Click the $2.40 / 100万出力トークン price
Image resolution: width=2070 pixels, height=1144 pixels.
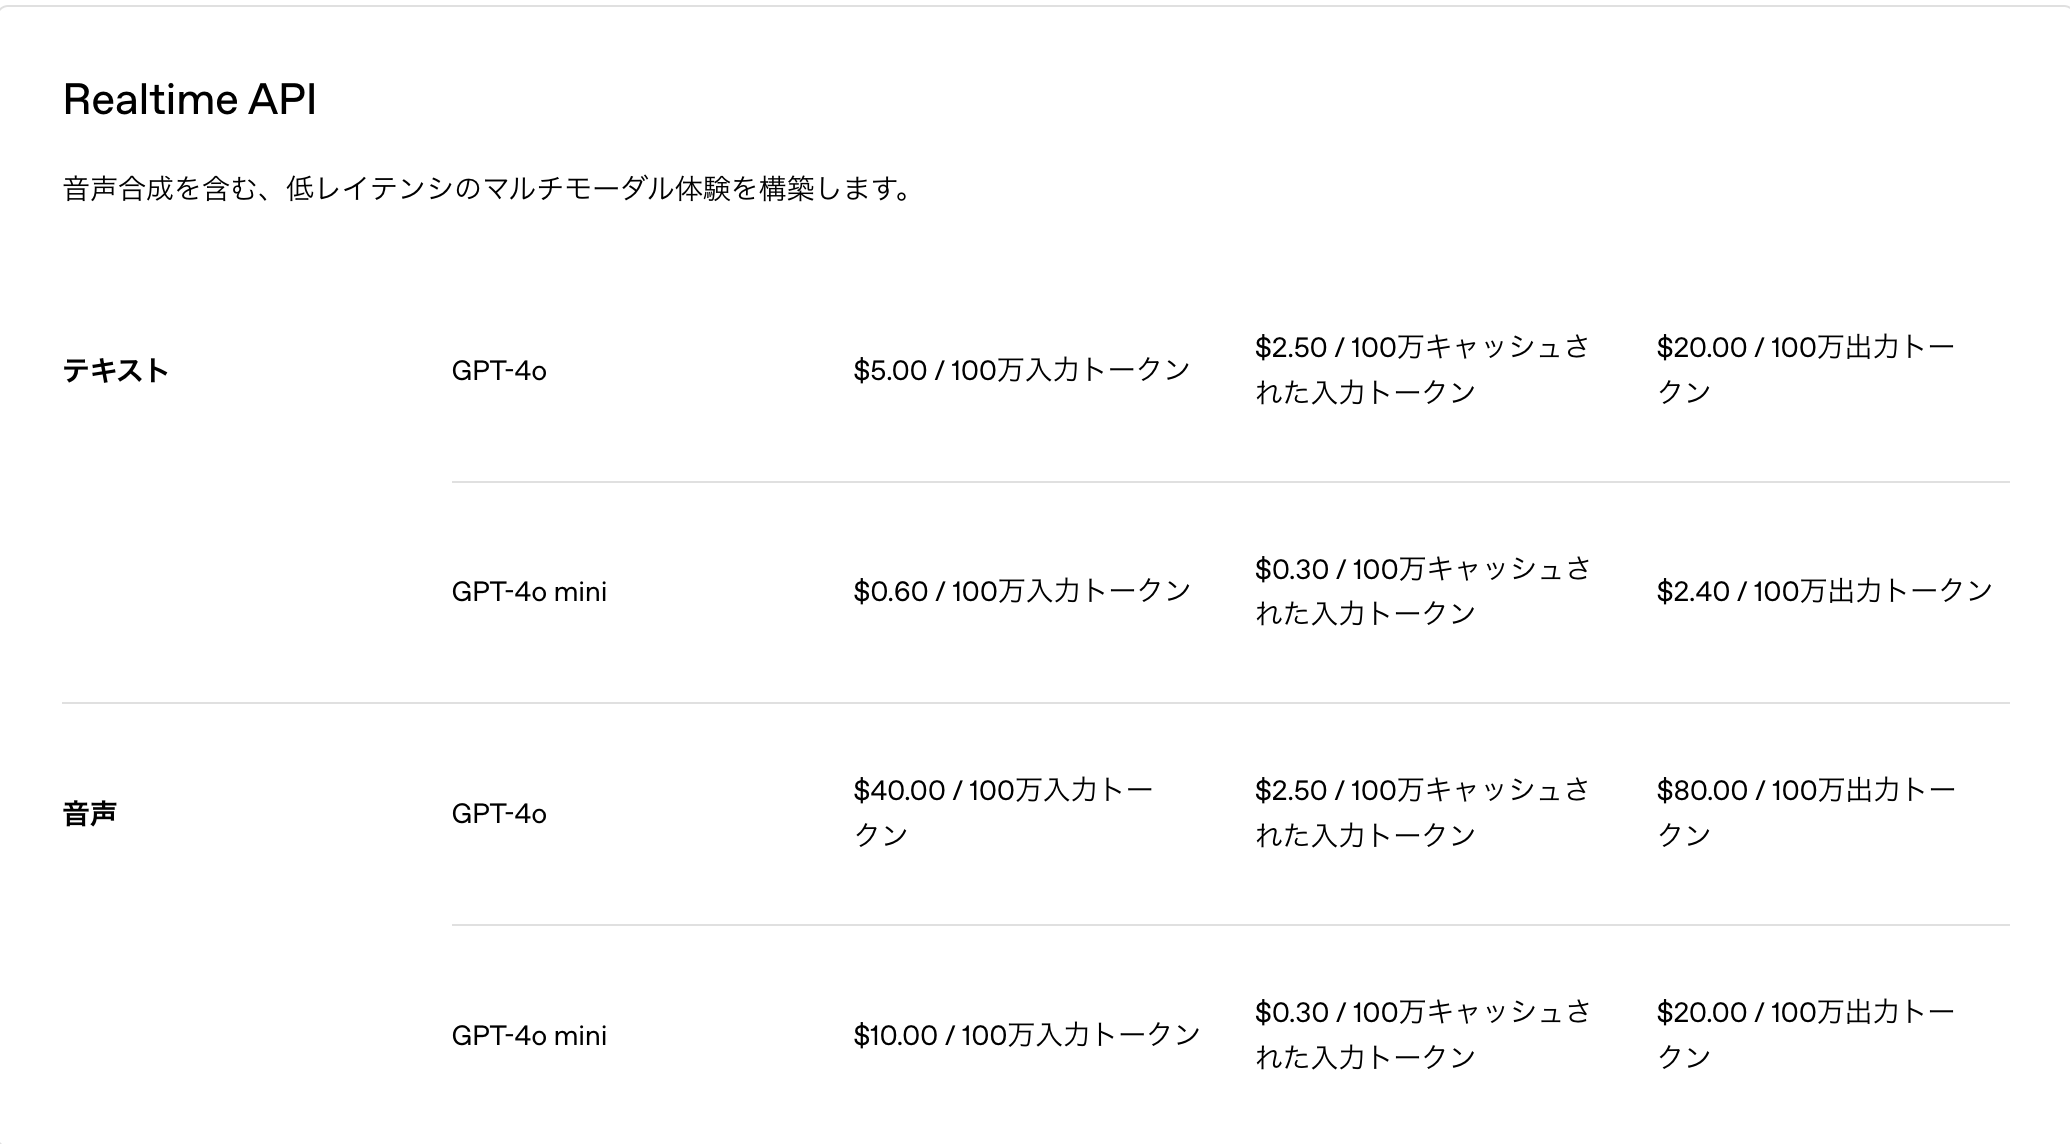[x=1824, y=591]
